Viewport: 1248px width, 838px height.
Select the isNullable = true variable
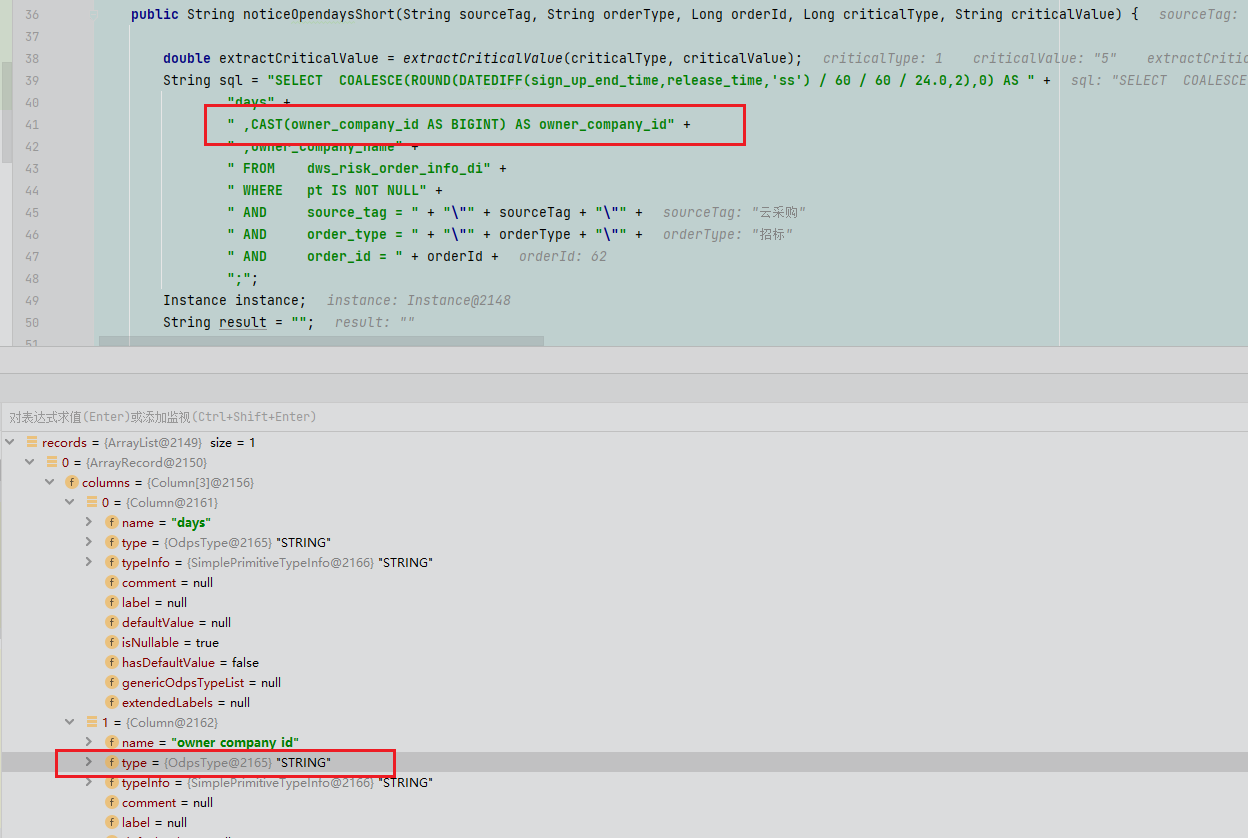point(170,642)
